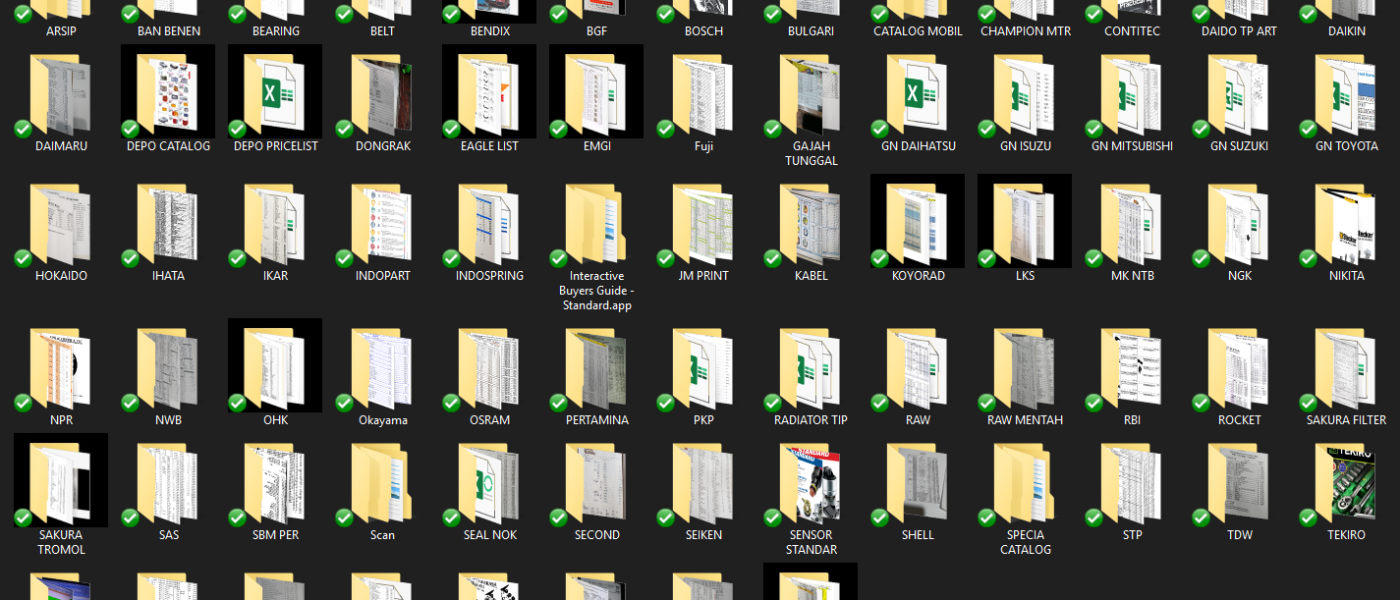Open the SAKURA FILTER folder
The width and height of the screenshot is (1400, 600).
(x=1346, y=370)
